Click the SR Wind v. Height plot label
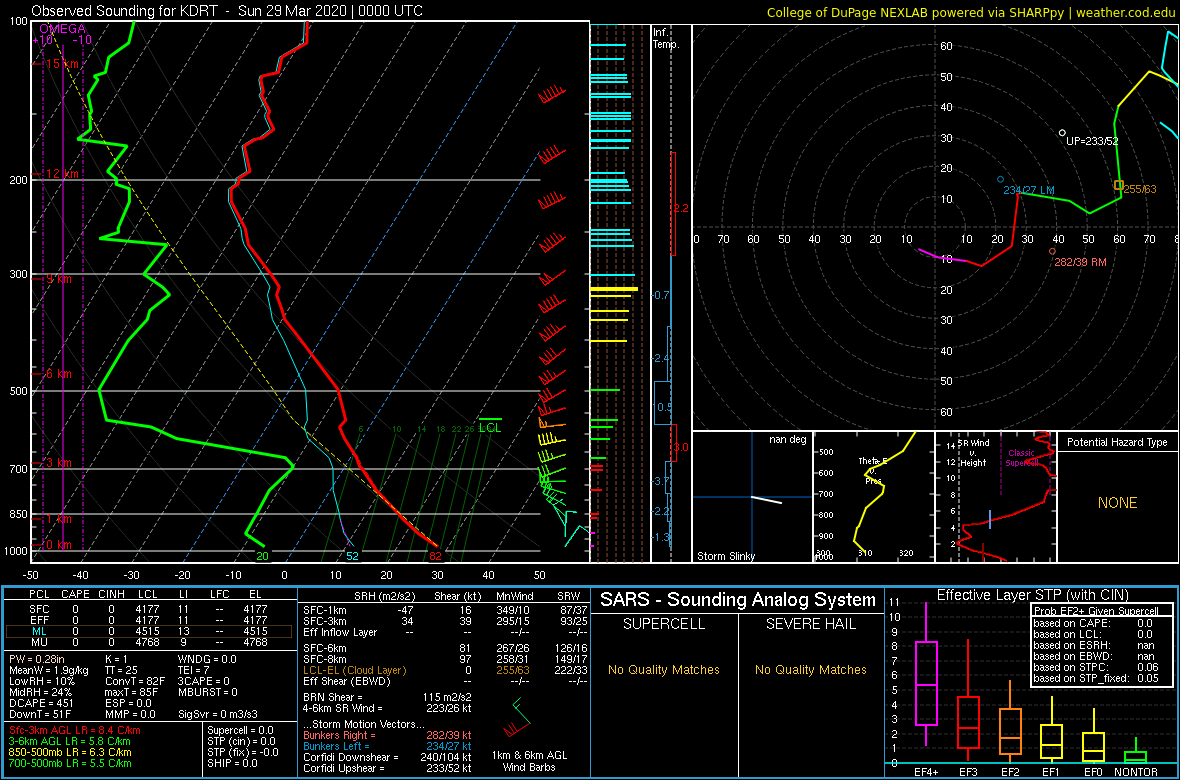 (974, 454)
